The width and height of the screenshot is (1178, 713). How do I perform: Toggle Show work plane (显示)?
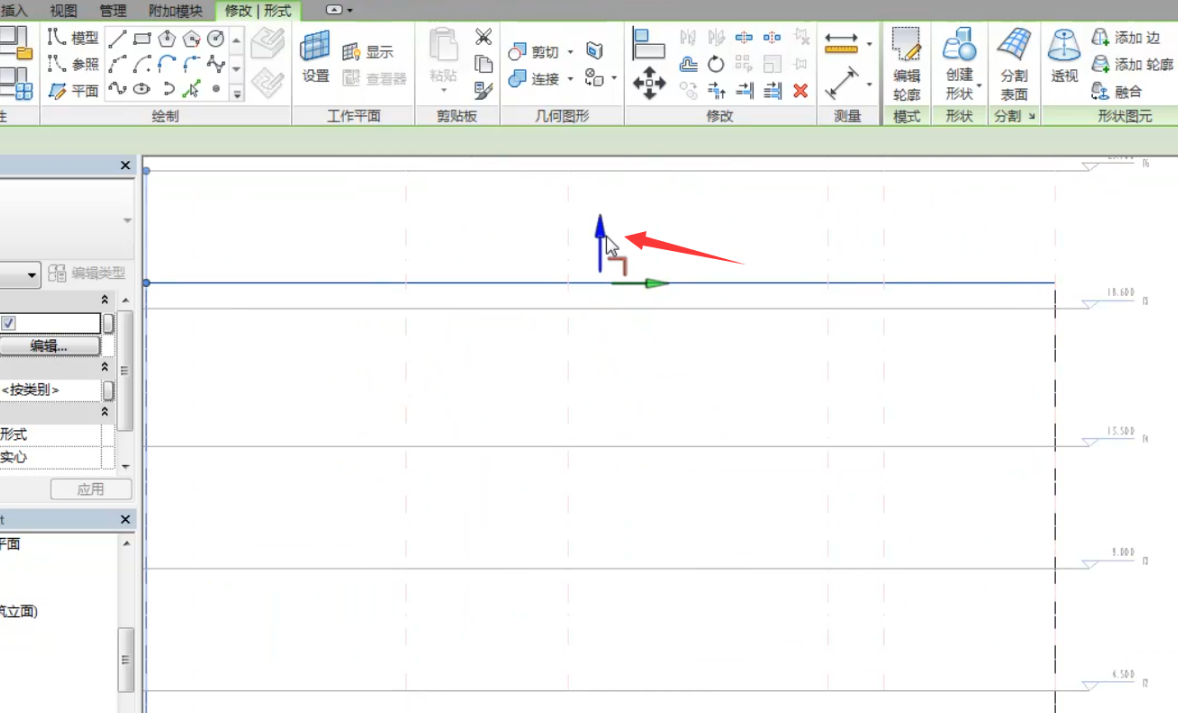tap(368, 52)
